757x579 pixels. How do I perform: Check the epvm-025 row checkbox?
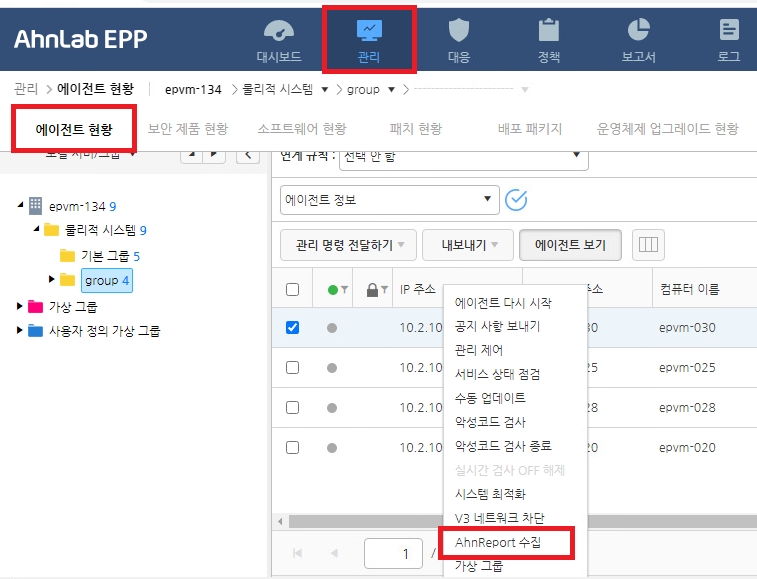292,367
